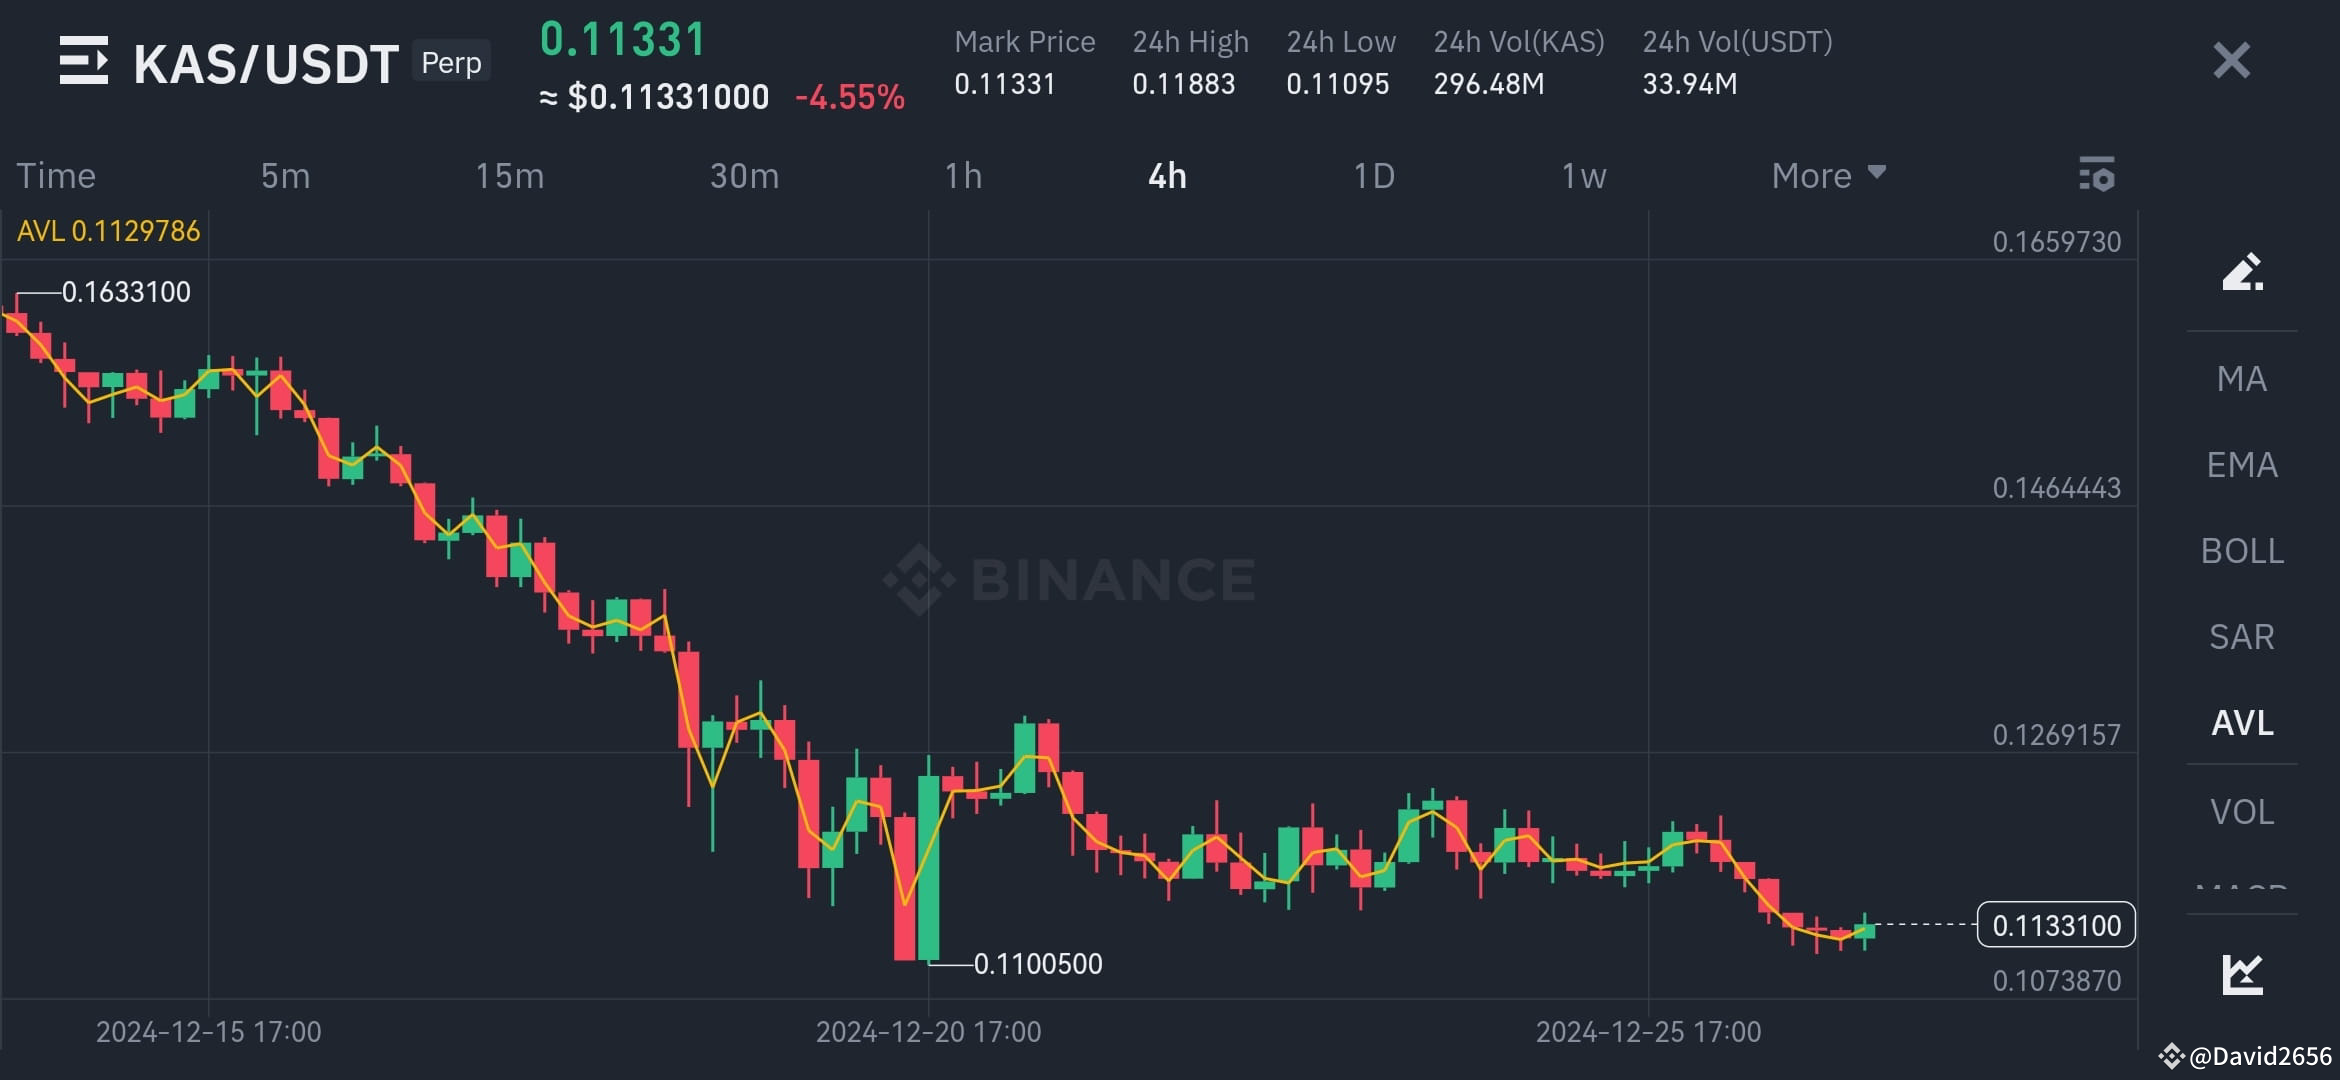Viewport: 2340px width, 1080px height.
Task: Click the Binance watermark logo on chart
Action: point(1068,579)
